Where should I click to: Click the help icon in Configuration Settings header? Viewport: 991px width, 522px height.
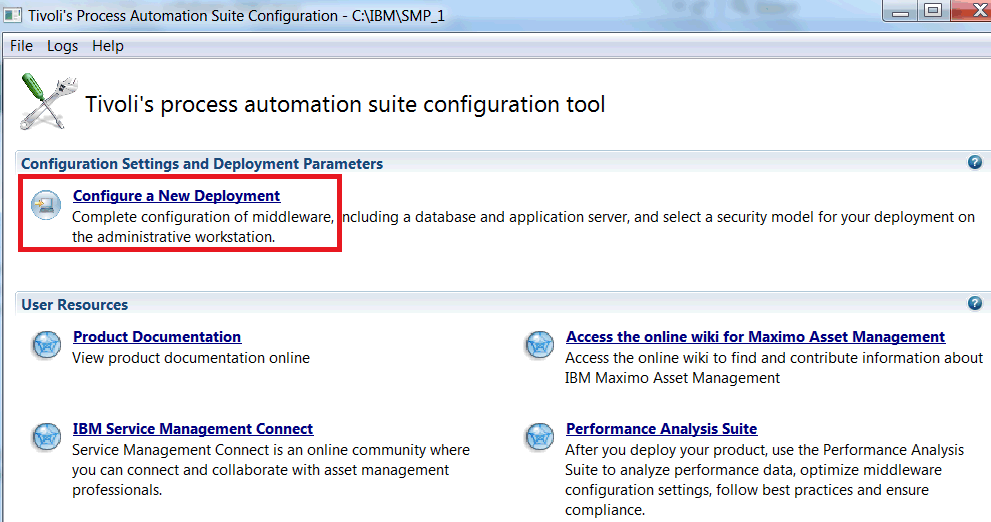coord(975,162)
